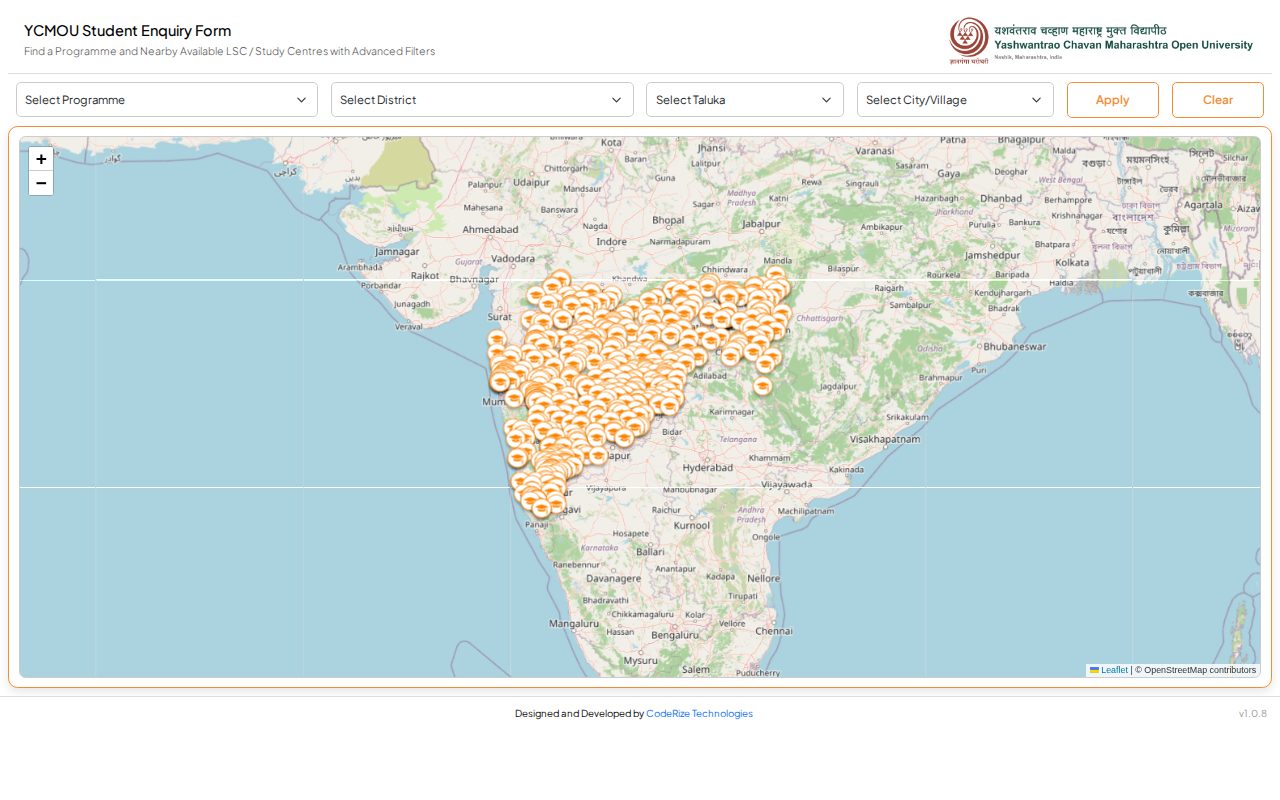The width and height of the screenshot is (1280, 800).
Task: Clear all filters
Action: (1218, 100)
